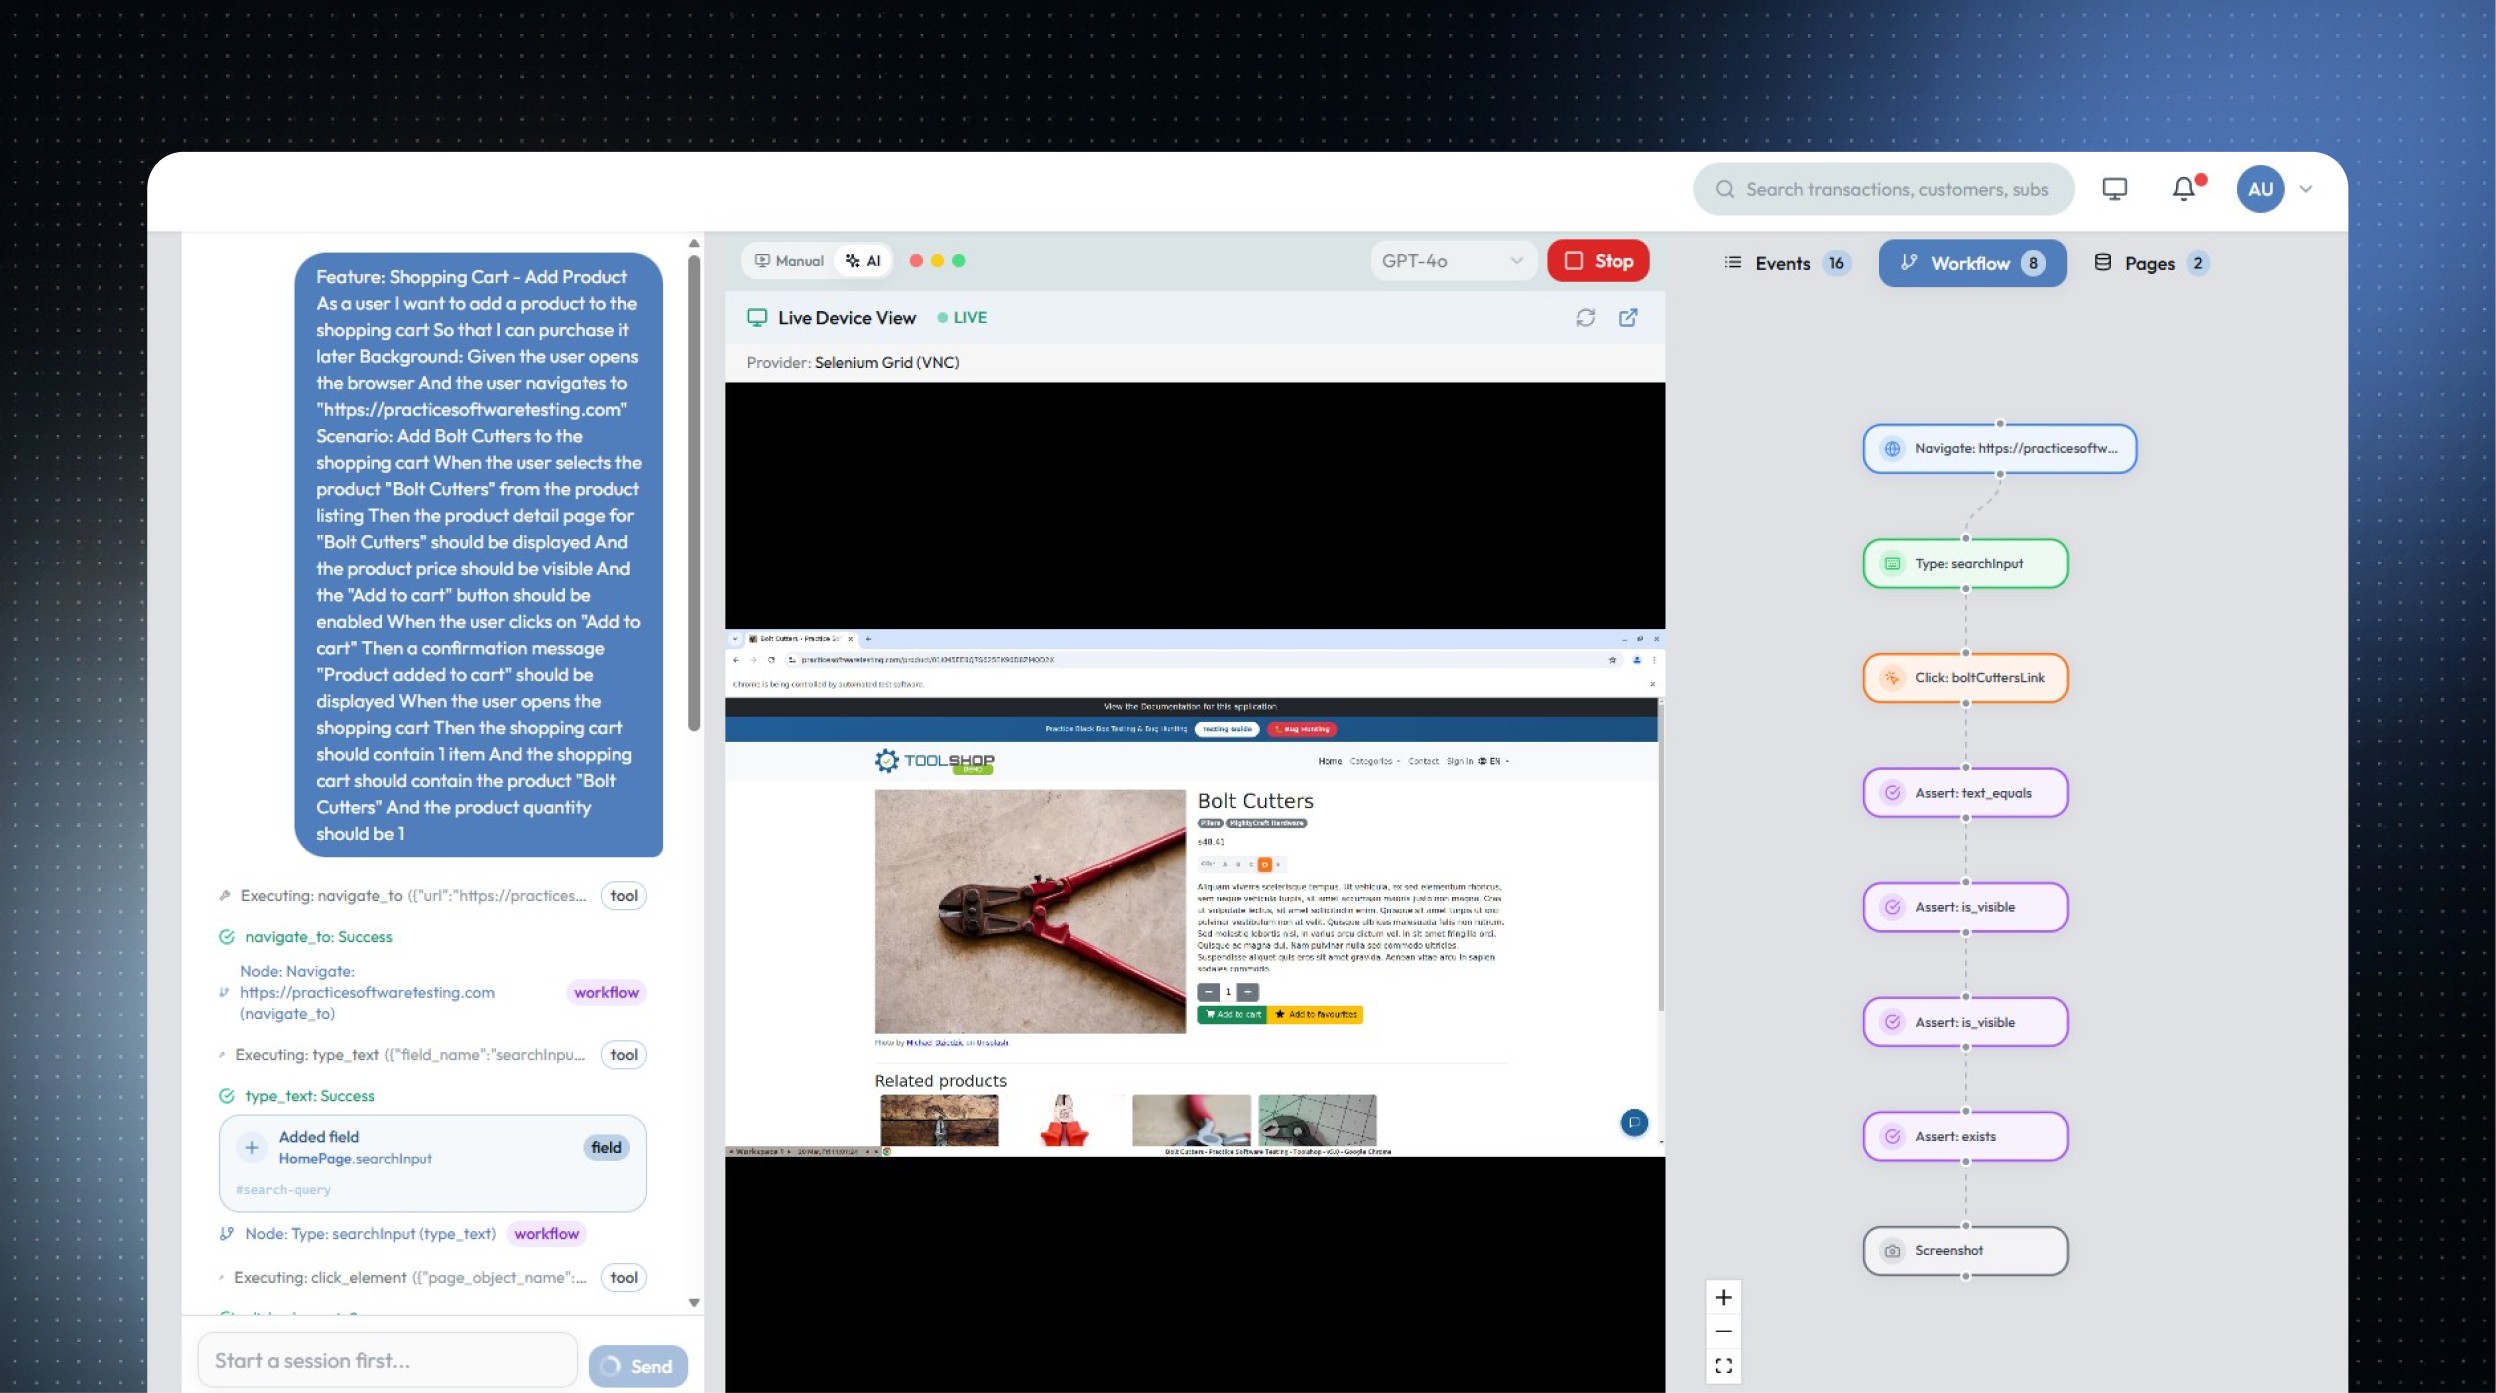This screenshot has height=1393, width=2496.
Task: Open the GPT-4o model dropdown
Action: (x=1452, y=261)
